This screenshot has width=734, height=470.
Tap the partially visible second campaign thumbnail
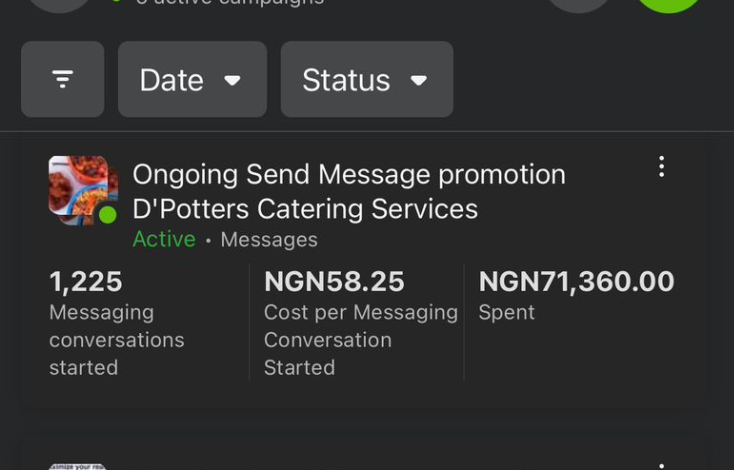(78, 467)
